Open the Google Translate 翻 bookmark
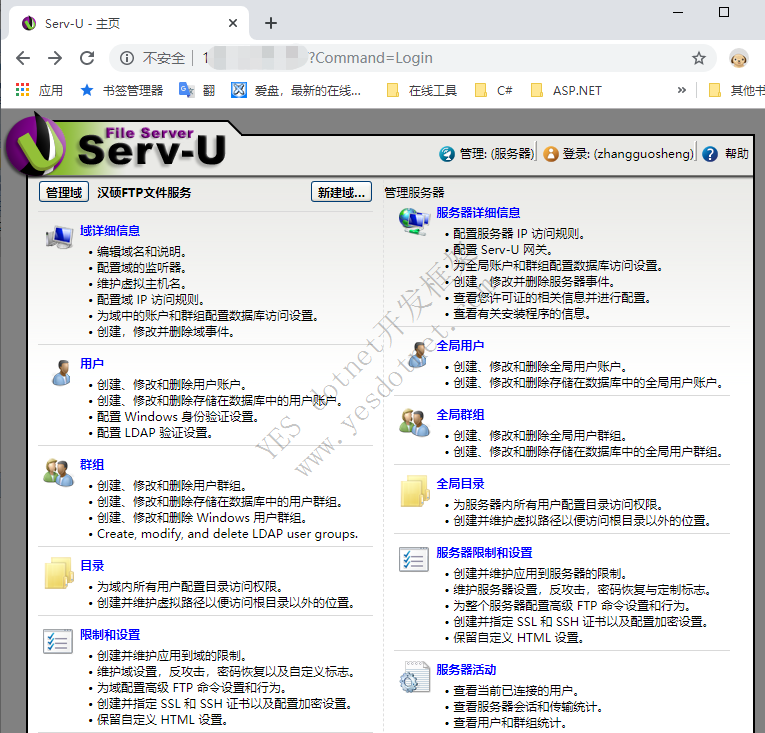Viewport: 765px width, 733px height. (197, 90)
